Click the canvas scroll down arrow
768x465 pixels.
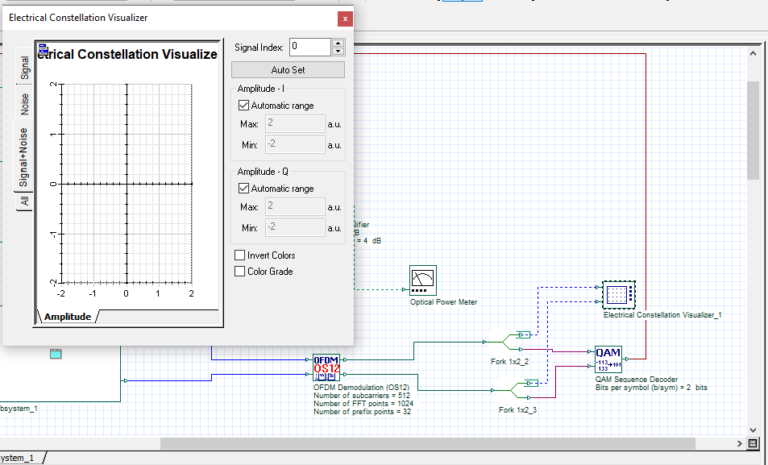coord(752,428)
